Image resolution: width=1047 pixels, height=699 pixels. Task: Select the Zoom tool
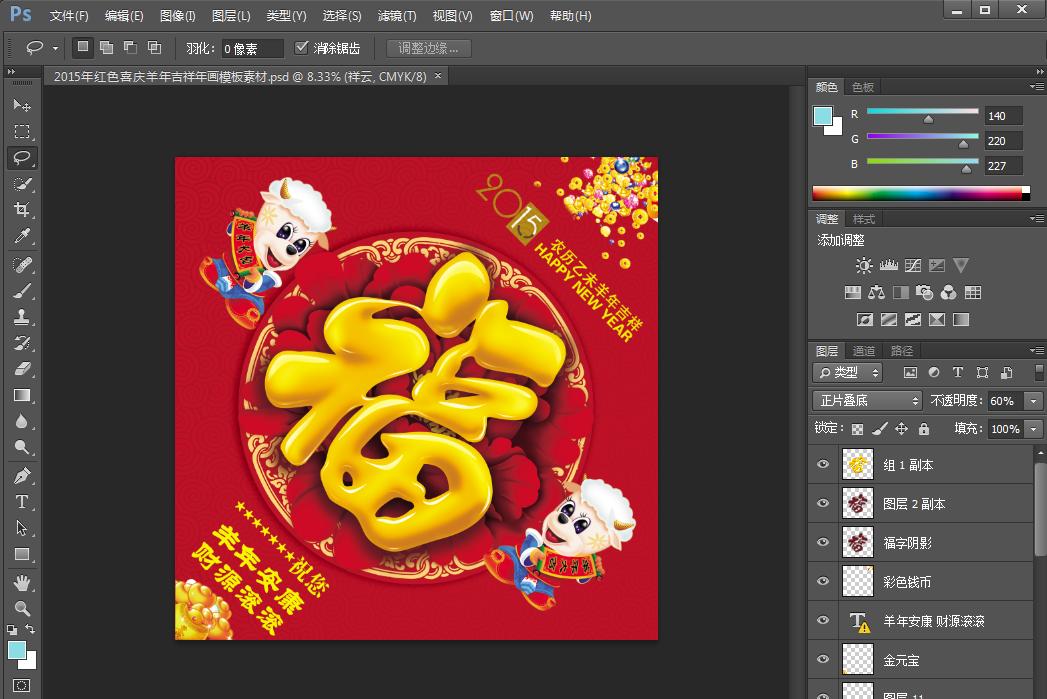[x=22, y=608]
